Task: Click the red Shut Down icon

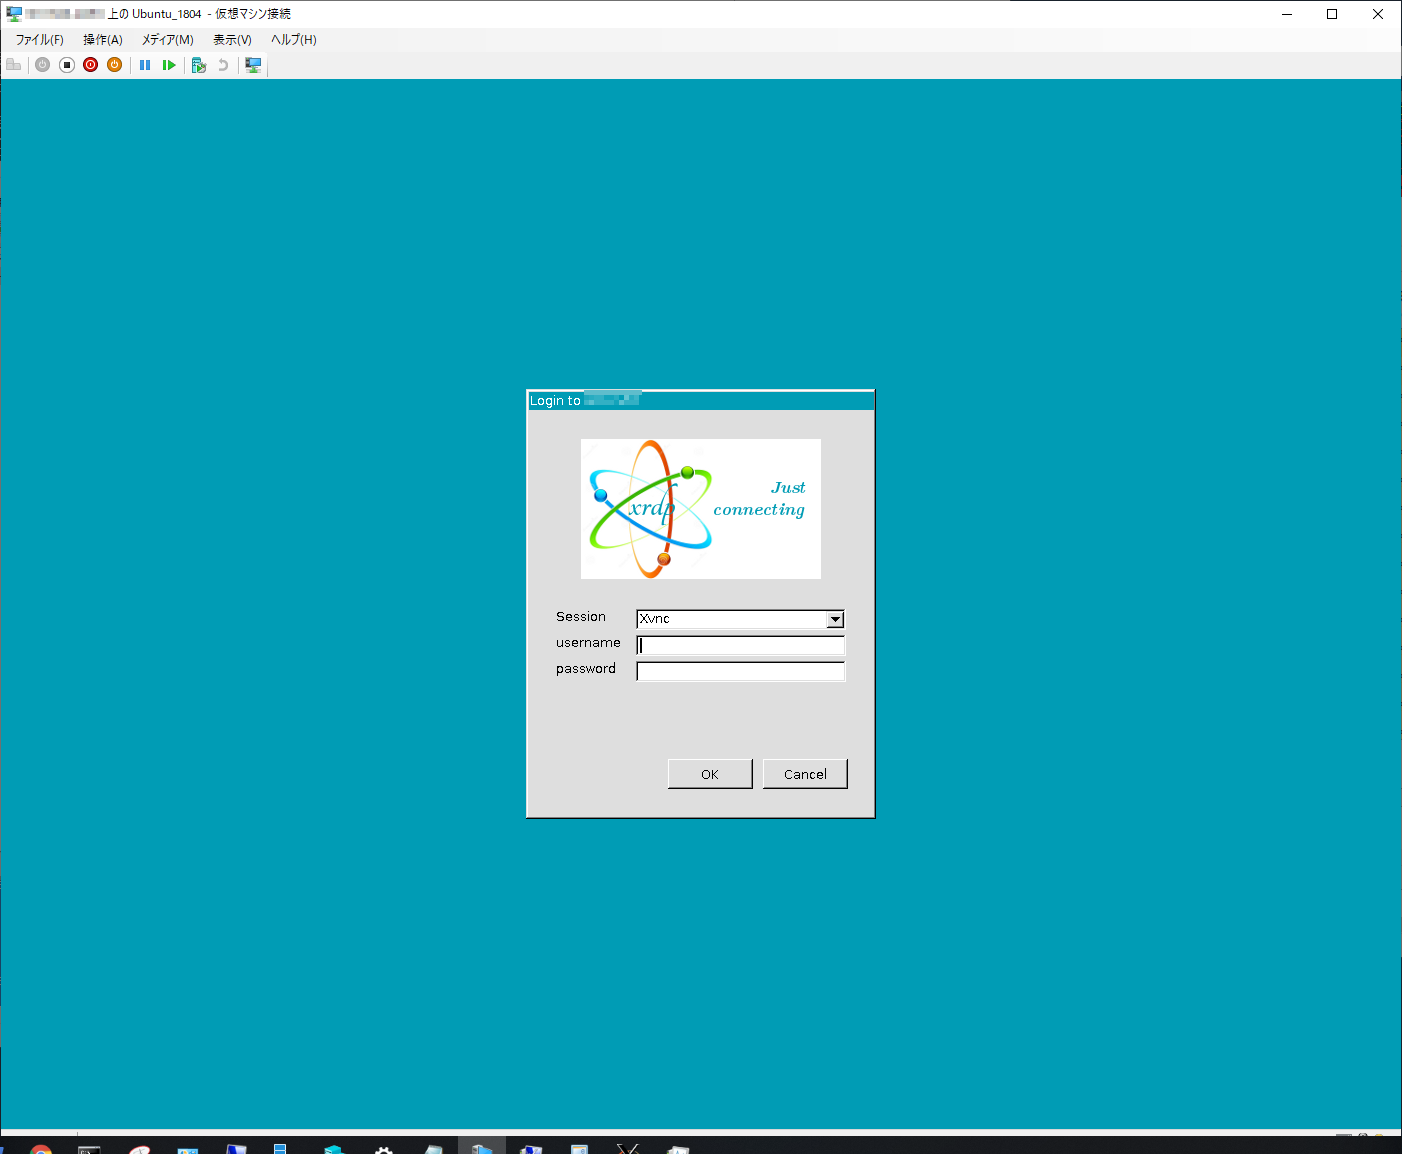Action: pyautogui.click(x=91, y=65)
